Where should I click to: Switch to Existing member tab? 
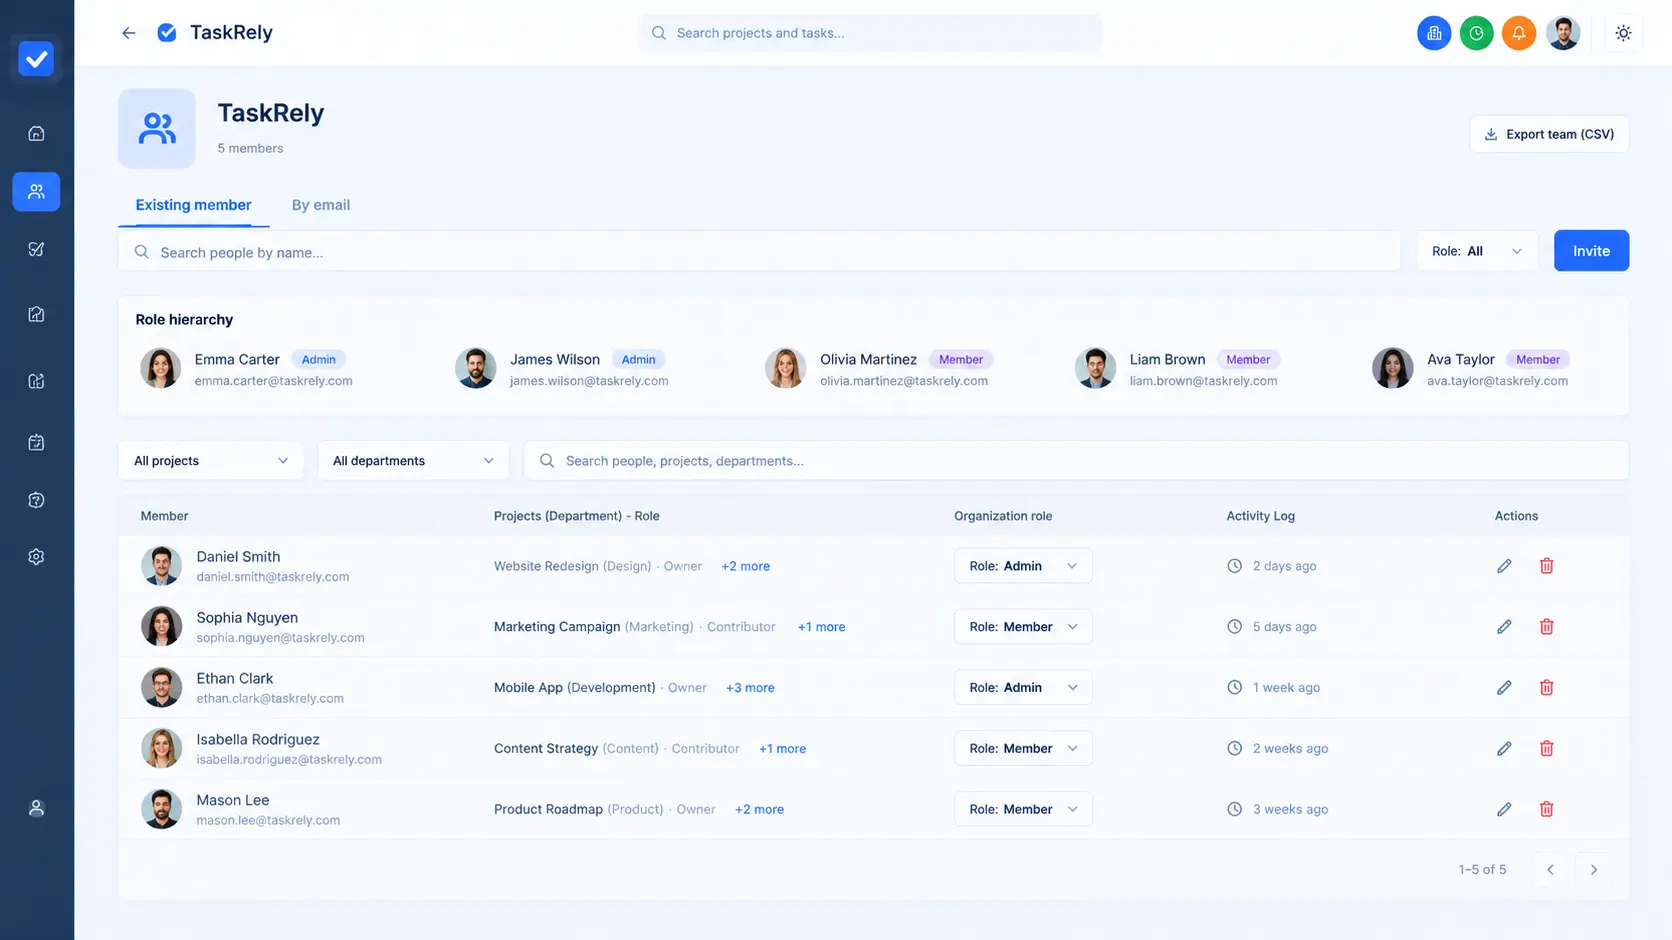[193, 205]
